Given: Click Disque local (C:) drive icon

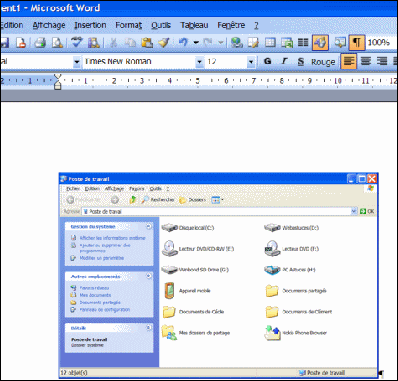Looking at the screenshot, I should point(170,228).
